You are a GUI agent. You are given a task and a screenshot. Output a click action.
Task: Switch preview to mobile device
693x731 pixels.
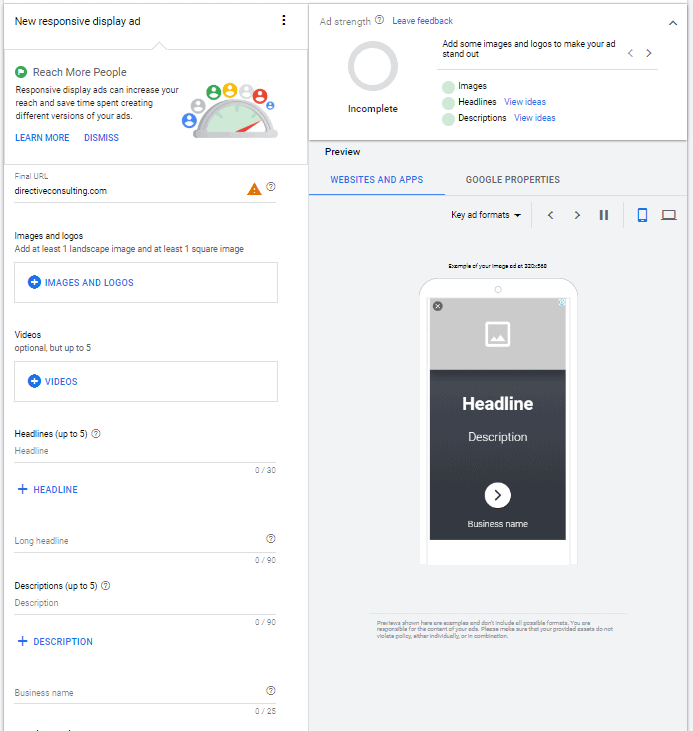642,215
